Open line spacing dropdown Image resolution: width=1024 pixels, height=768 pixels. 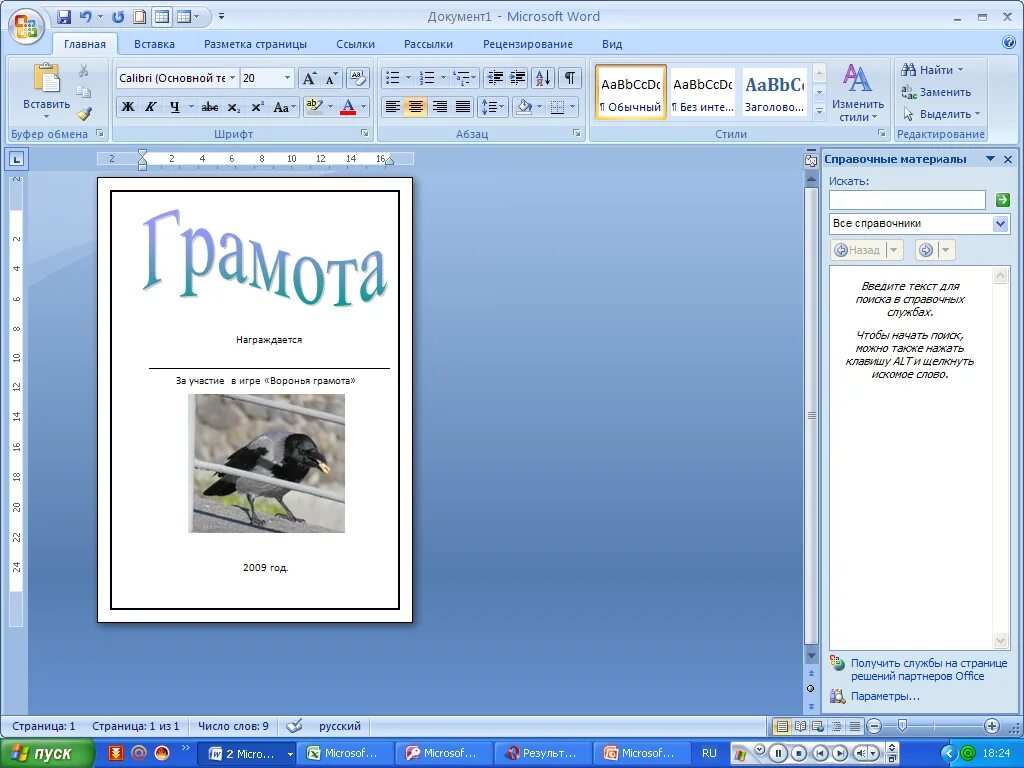(x=493, y=106)
